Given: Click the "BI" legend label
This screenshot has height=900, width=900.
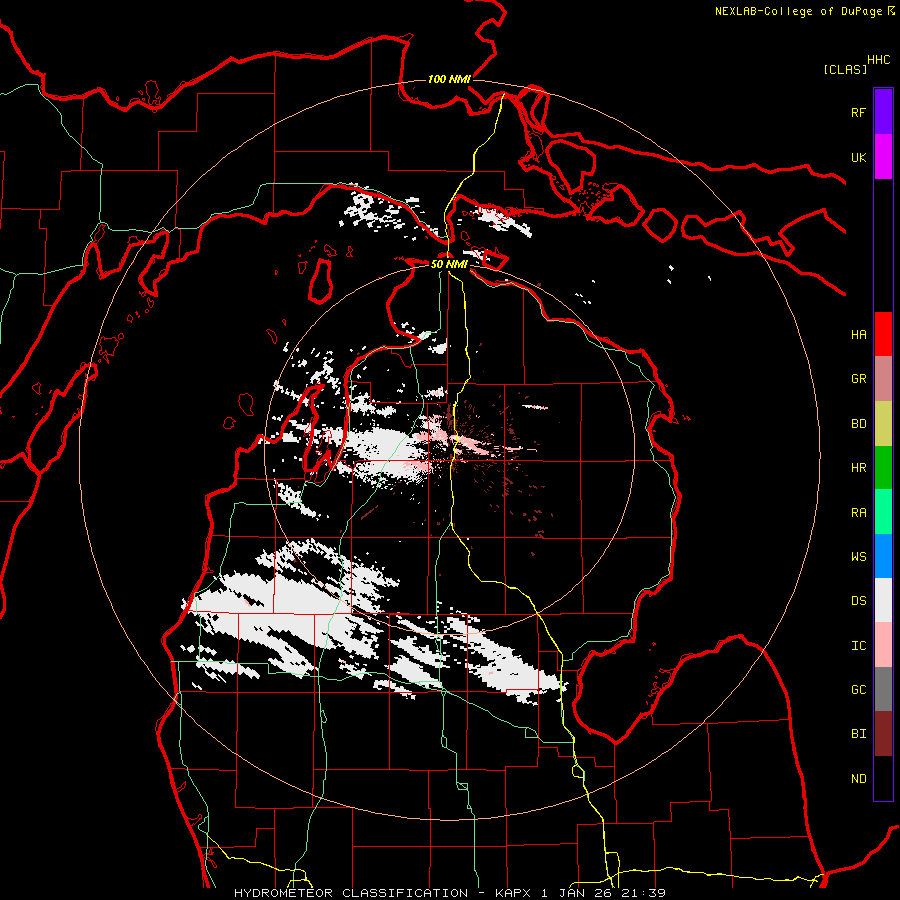Looking at the screenshot, I should (x=858, y=734).
